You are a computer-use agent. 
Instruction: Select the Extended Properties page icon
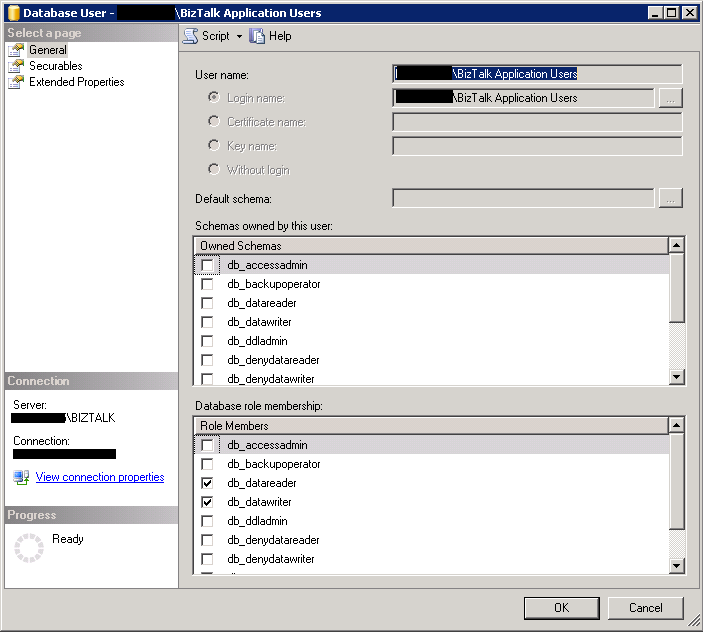point(16,82)
